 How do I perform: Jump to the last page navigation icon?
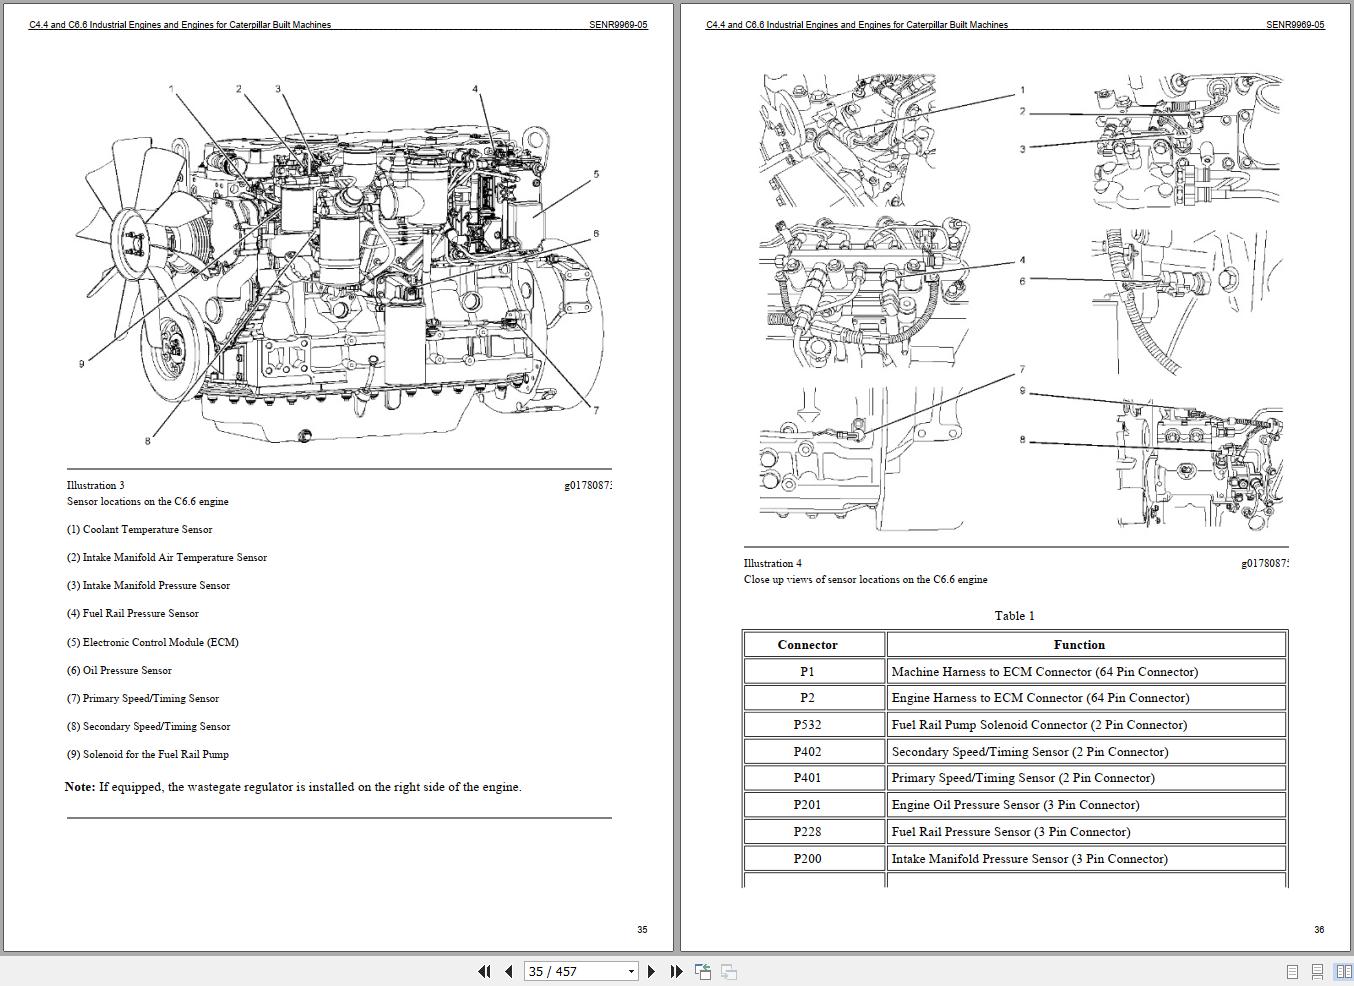(x=677, y=971)
